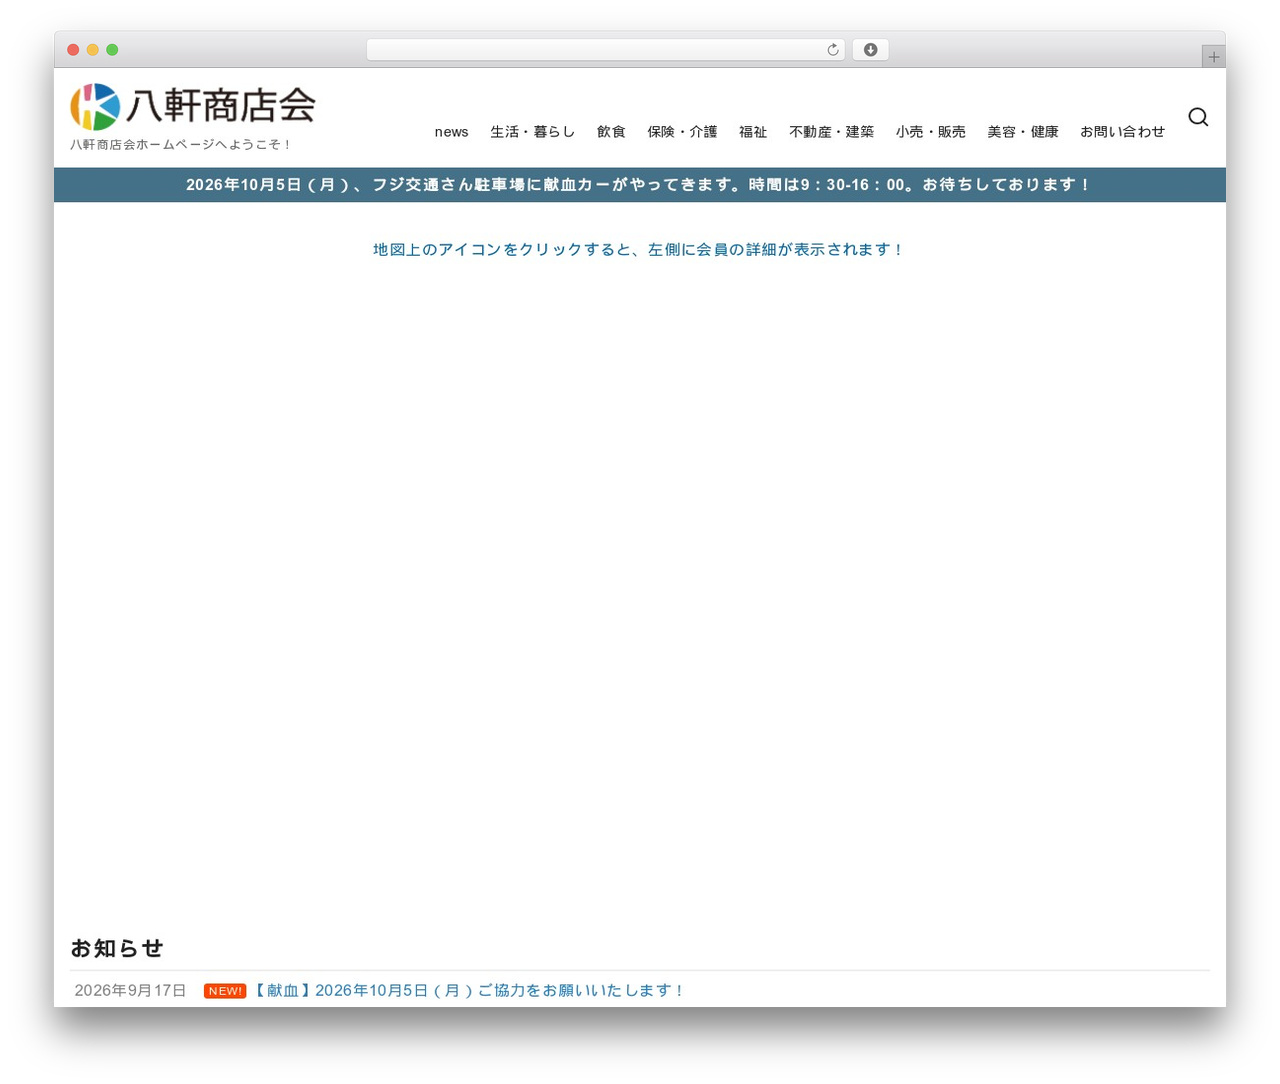Click the お知らせ heading
The height and width of the screenshot is (1084, 1280).
click(117, 948)
